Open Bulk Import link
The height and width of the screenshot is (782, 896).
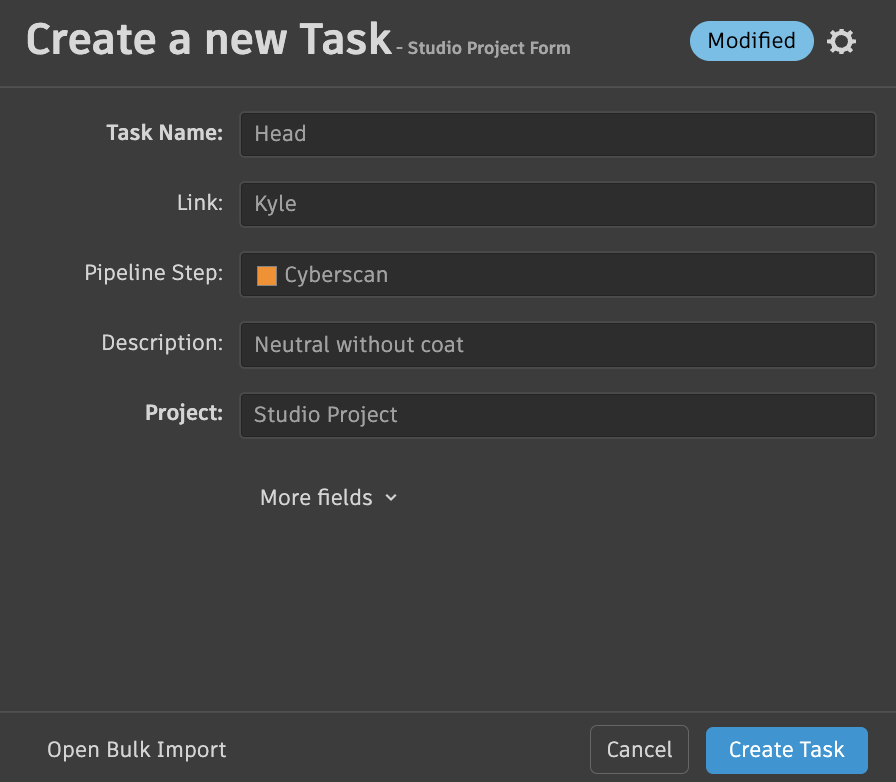pos(137,750)
